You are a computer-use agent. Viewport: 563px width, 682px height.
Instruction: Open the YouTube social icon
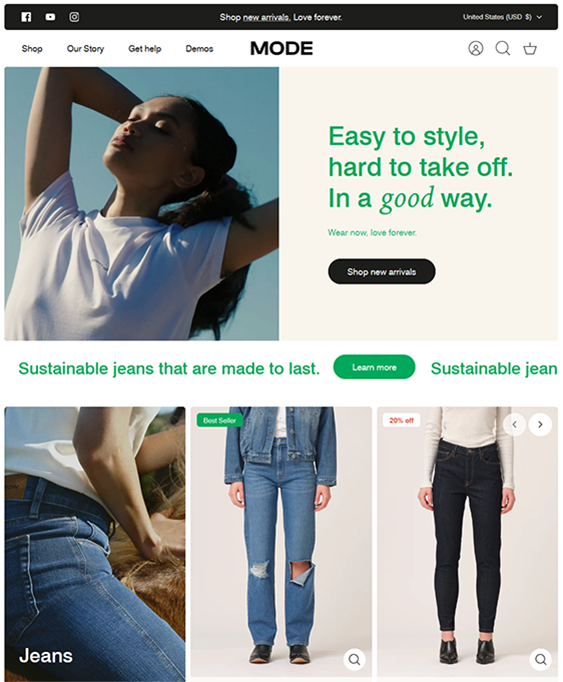tap(50, 17)
